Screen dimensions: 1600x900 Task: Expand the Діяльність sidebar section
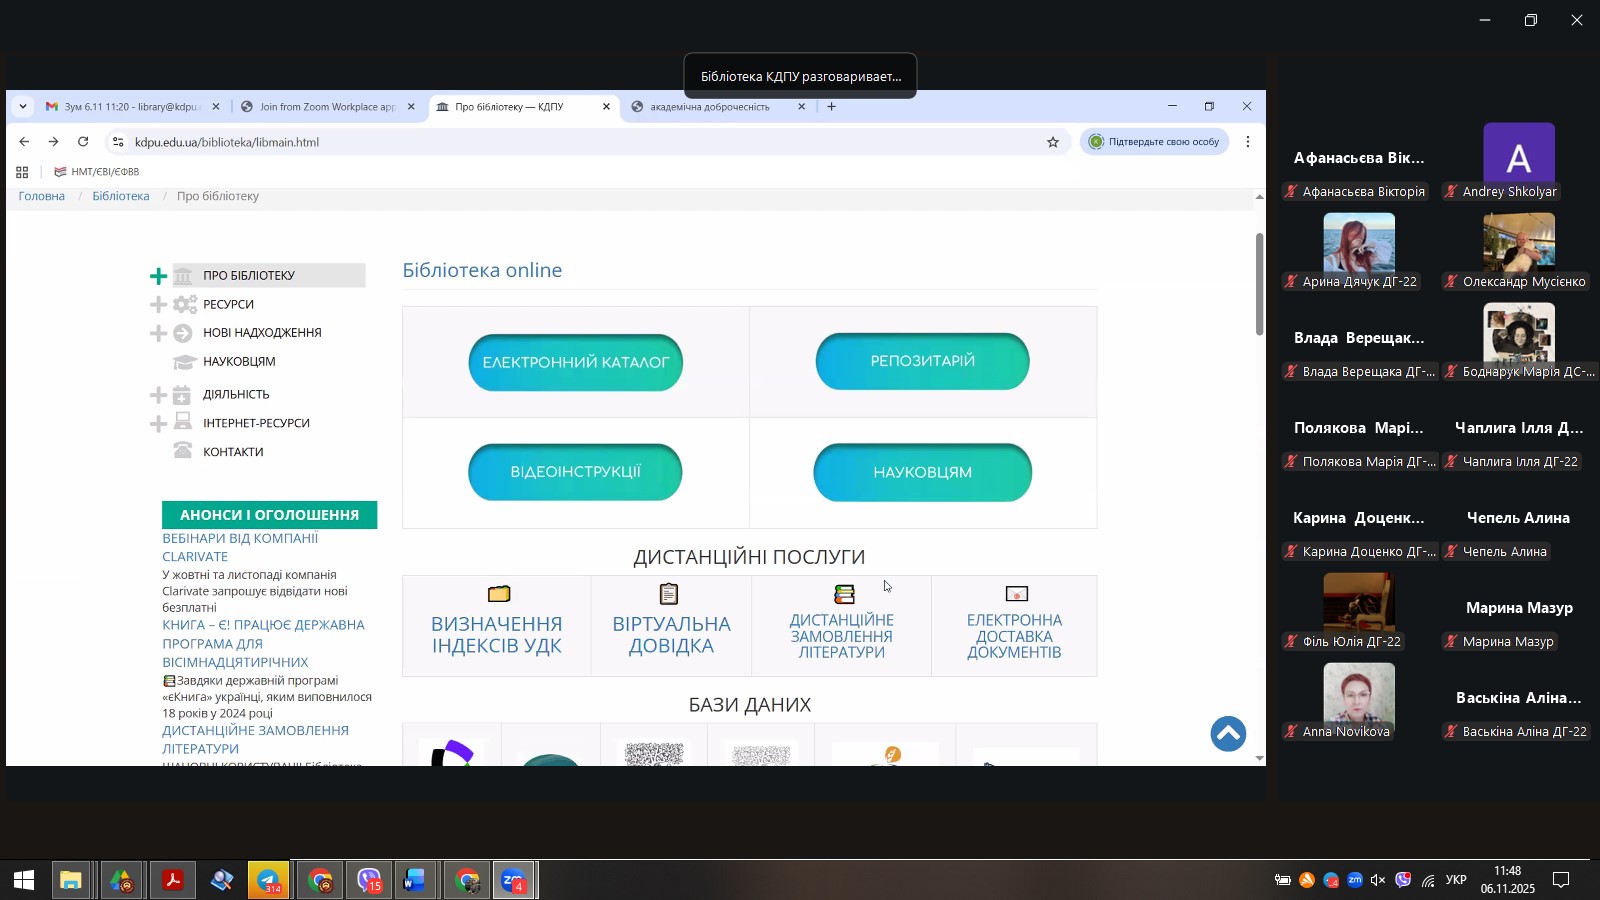(x=158, y=395)
